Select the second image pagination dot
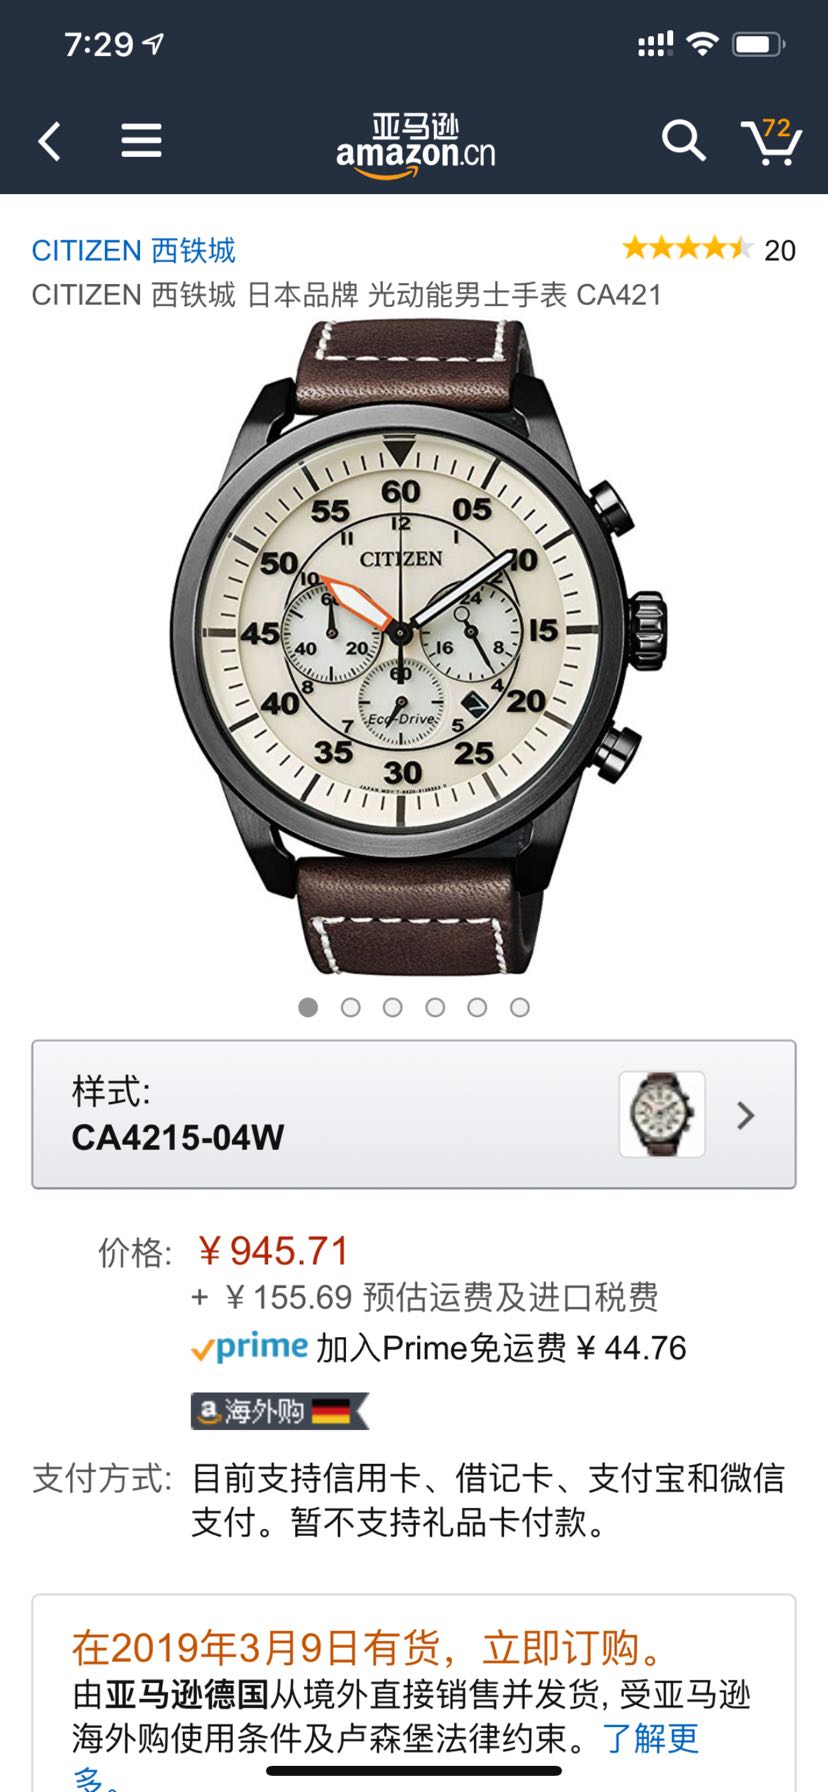The width and height of the screenshot is (828, 1792). tap(350, 1007)
